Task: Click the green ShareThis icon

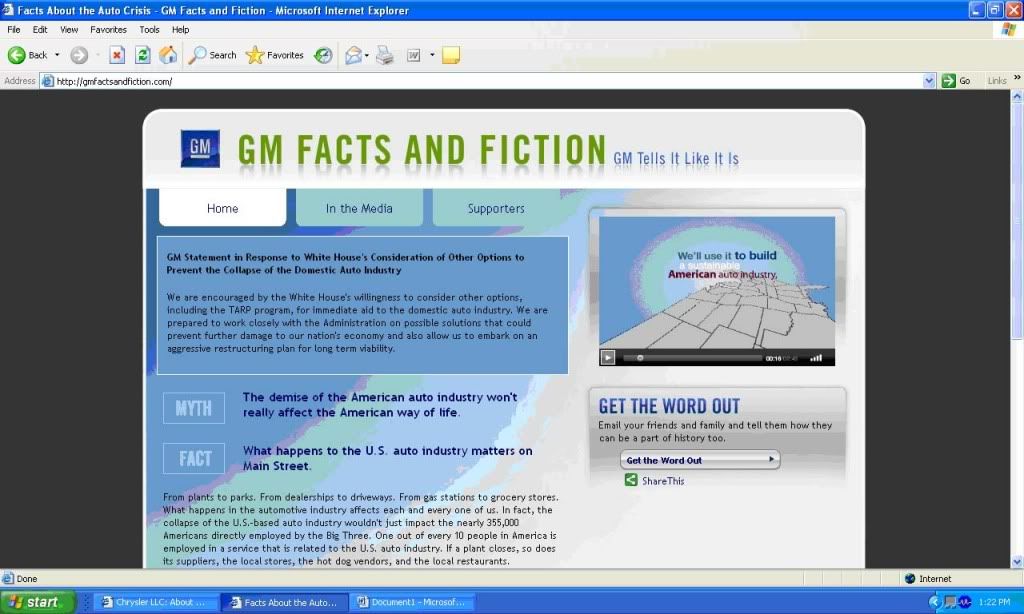Action: tap(631, 480)
